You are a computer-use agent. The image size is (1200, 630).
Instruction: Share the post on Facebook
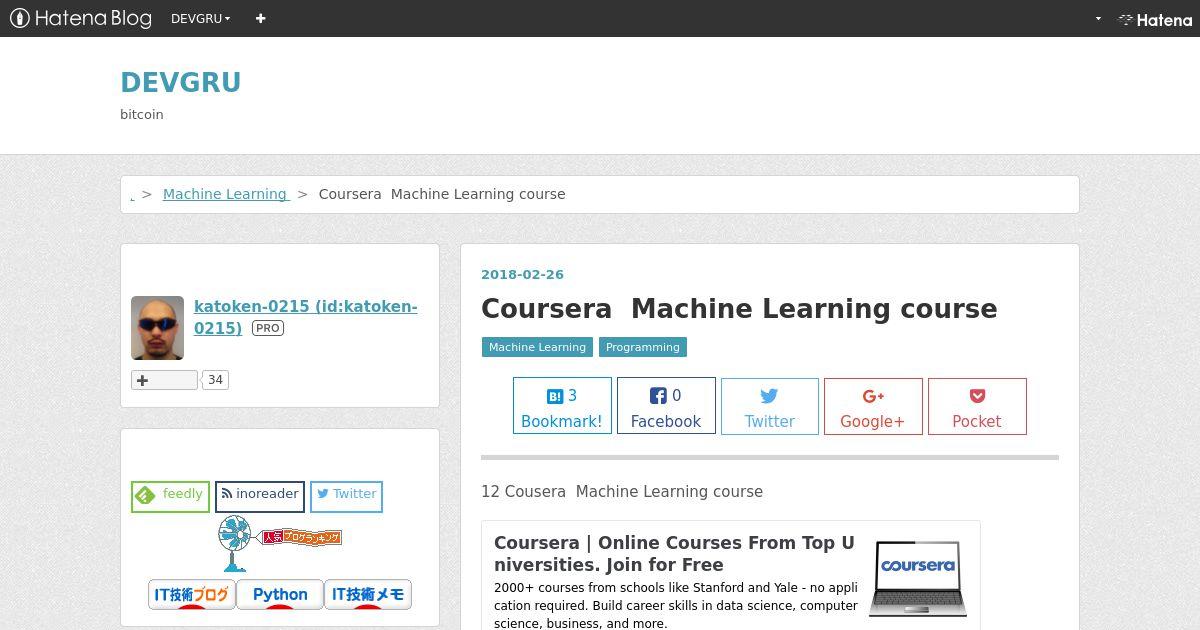[x=666, y=406]
